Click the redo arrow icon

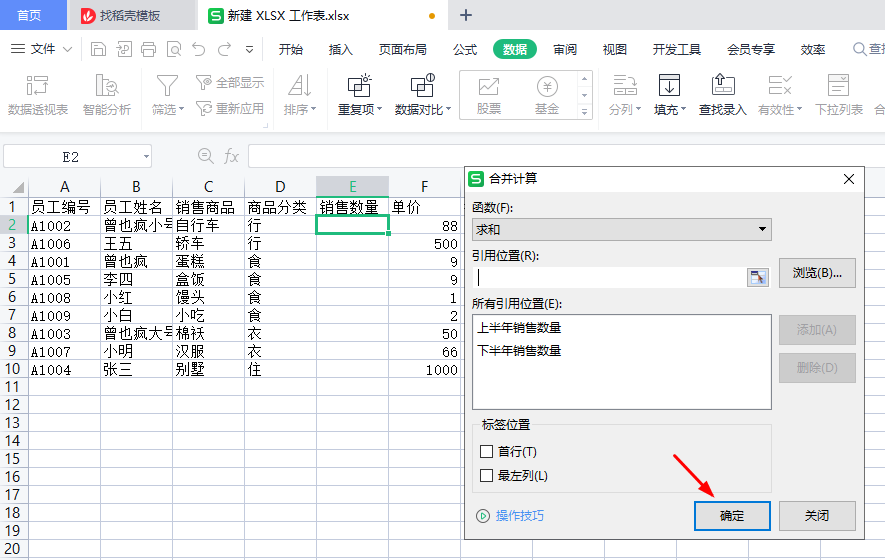224,49
